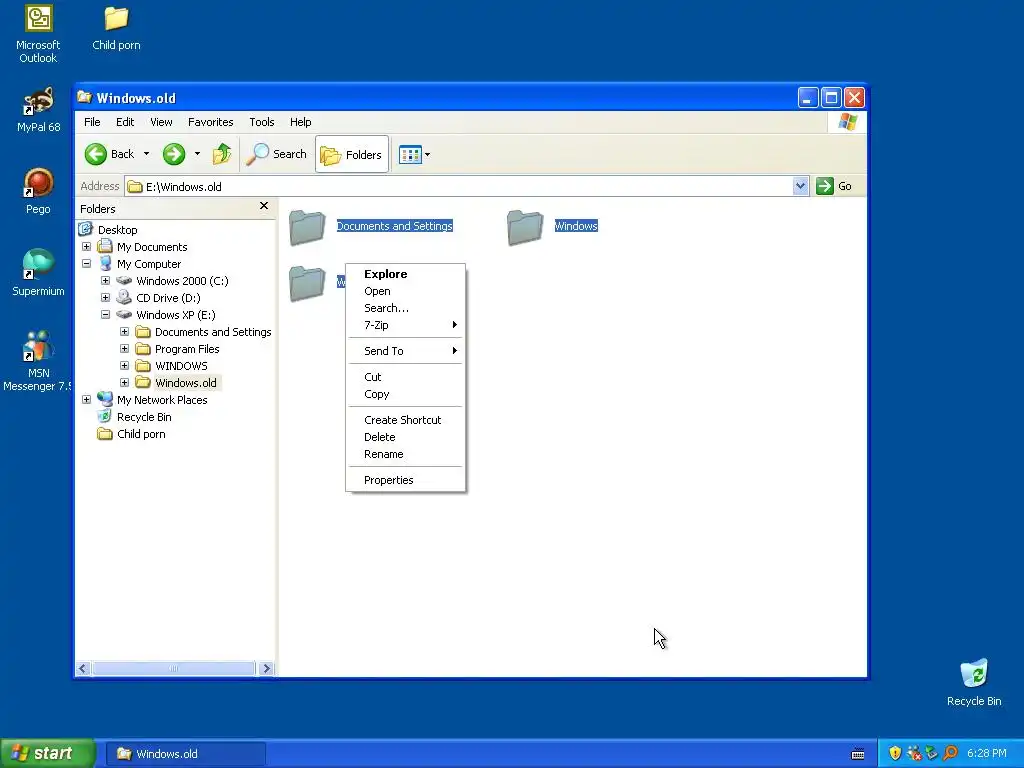Go up one folder level with Up icon
Screen dimensions: 1024x768
pyautogui.click(x=222, y=154)
